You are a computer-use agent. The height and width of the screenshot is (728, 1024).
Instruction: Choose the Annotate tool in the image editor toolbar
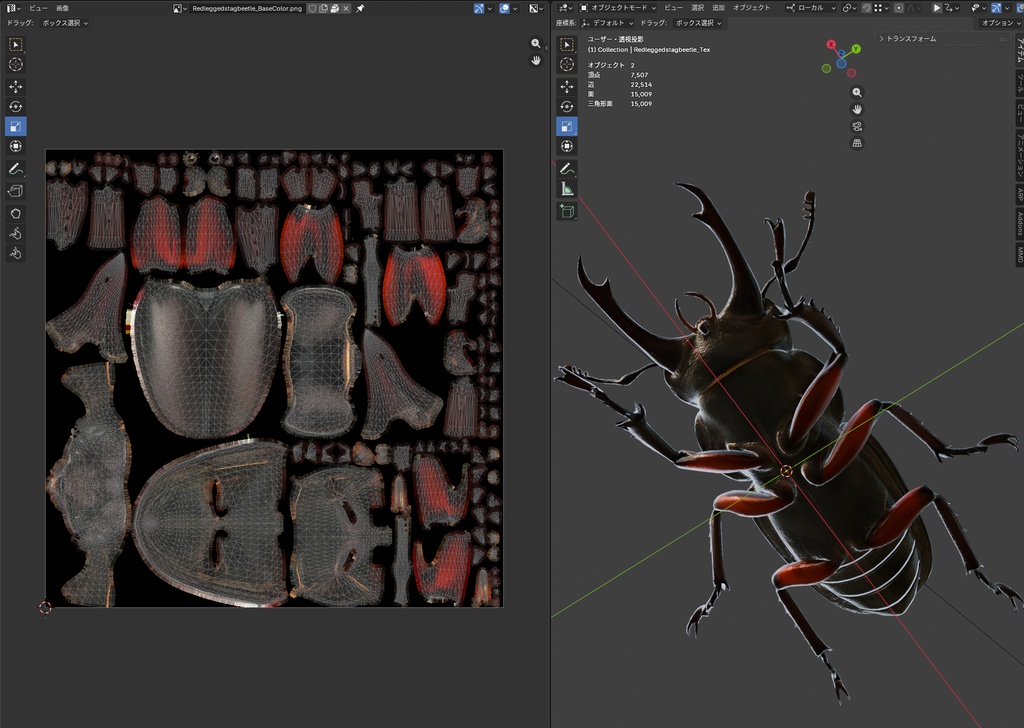[x=16, y=169]
